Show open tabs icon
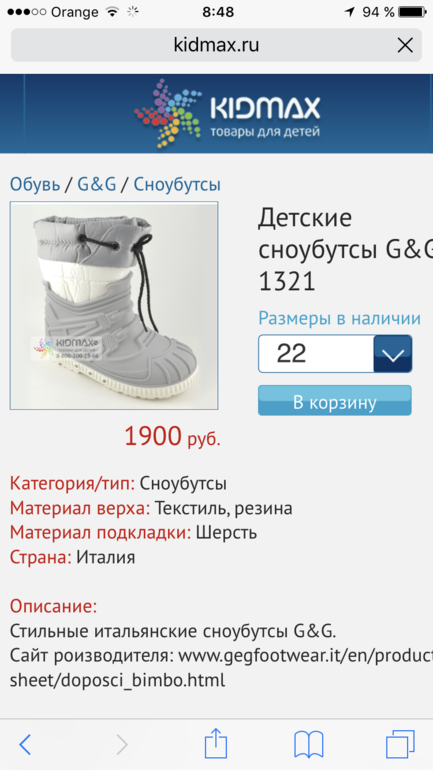Image resolution: width=433 pixels, height=770 pixels. 400,744
